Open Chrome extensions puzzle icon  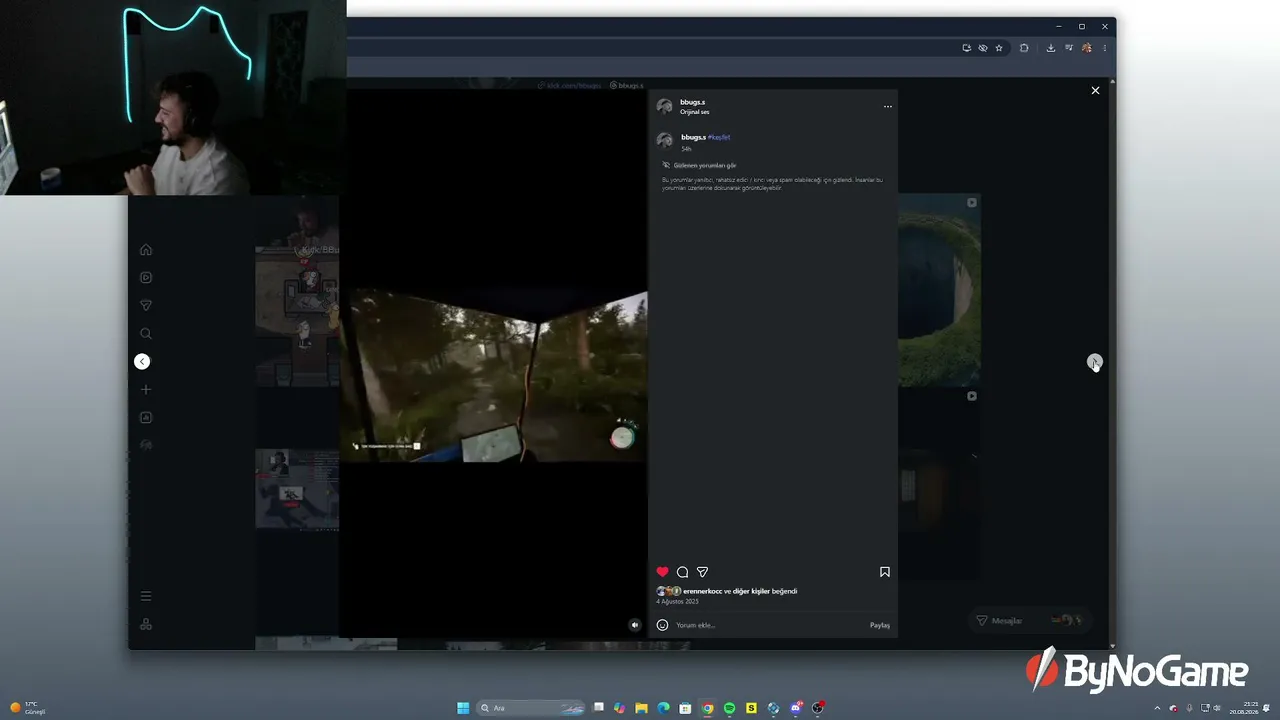pos(1024,48)
